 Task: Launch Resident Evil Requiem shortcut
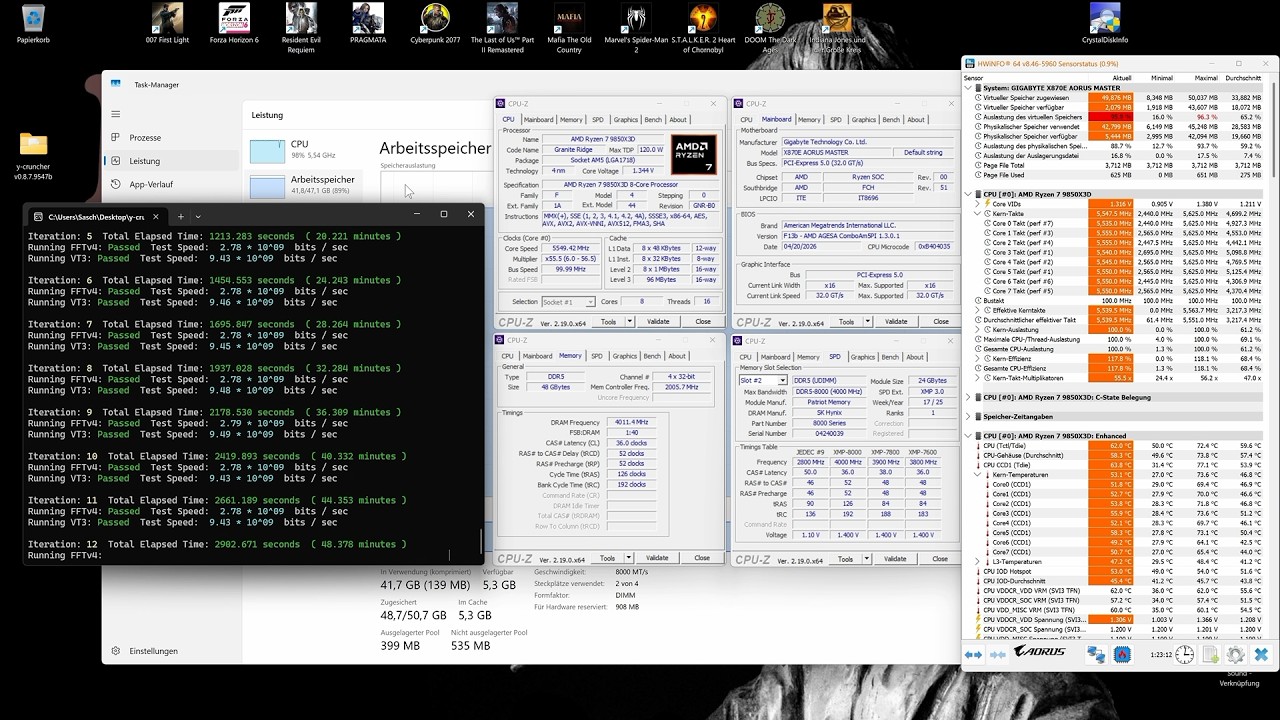(x=301, y=28)
